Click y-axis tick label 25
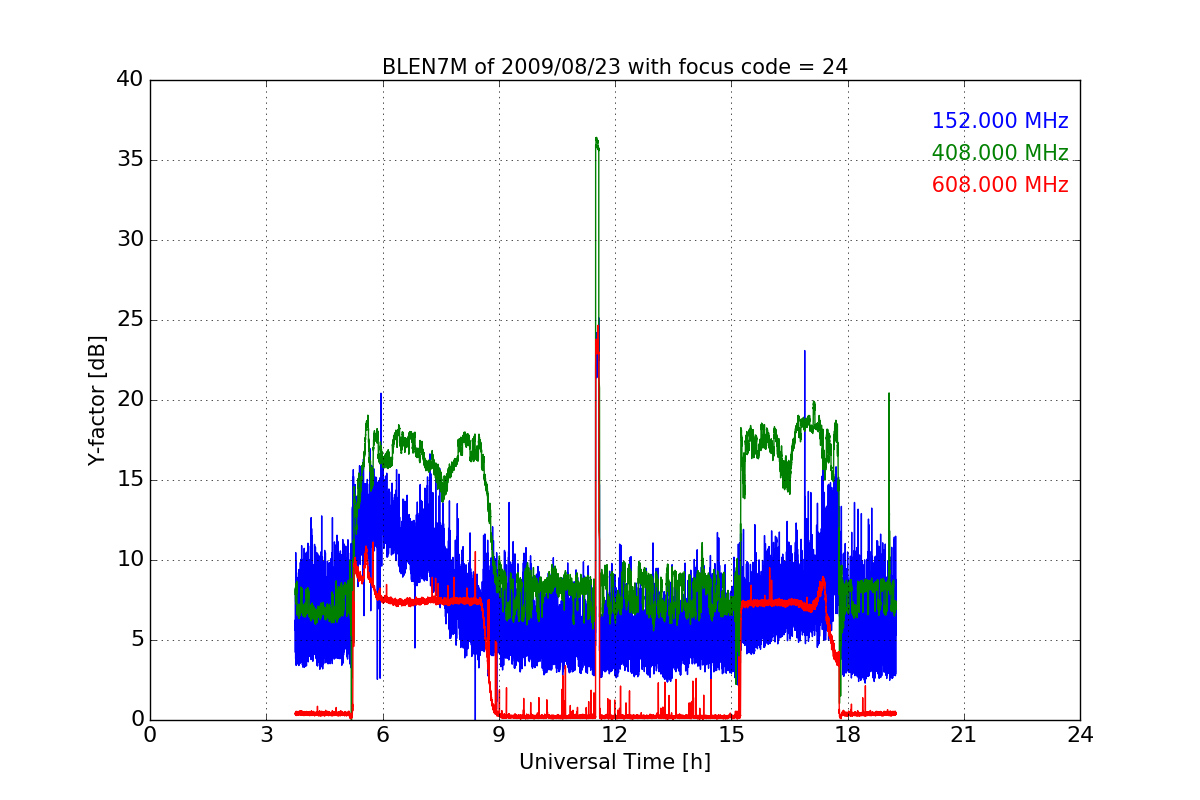Screen dimensions: 1200x800 130,320
